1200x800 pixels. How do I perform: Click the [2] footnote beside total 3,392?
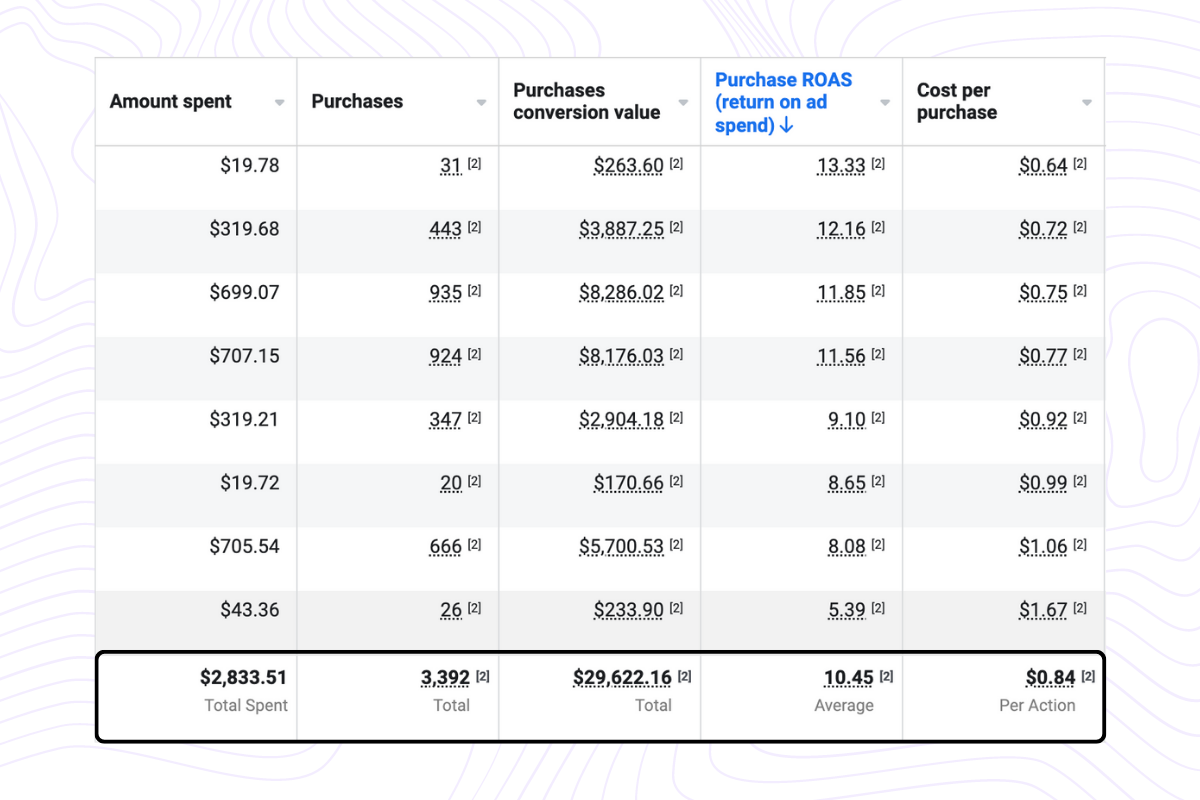coord(482,677)
